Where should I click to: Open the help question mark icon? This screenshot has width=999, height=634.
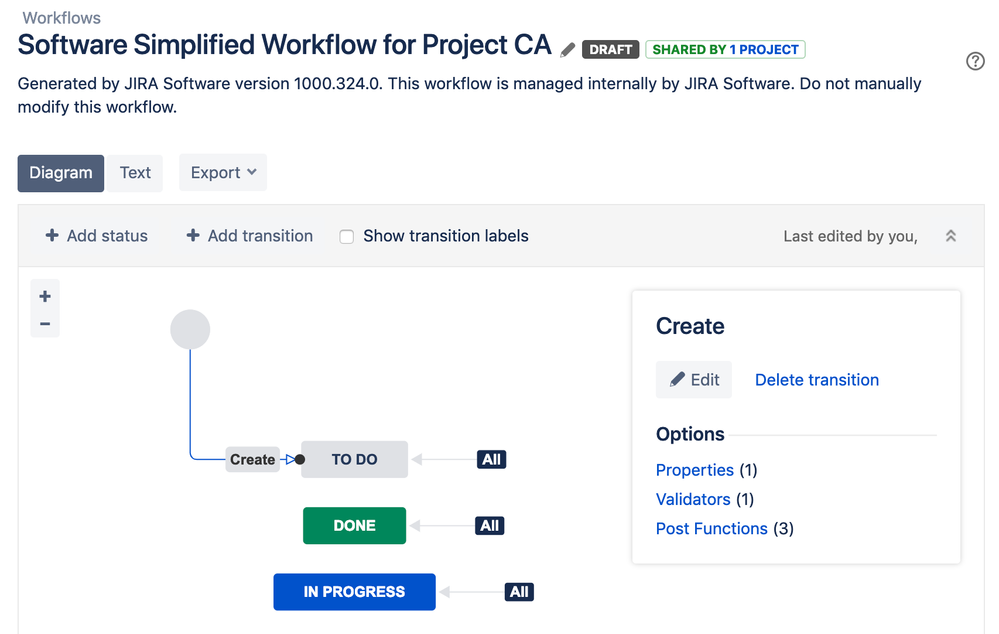coord(976,62)
